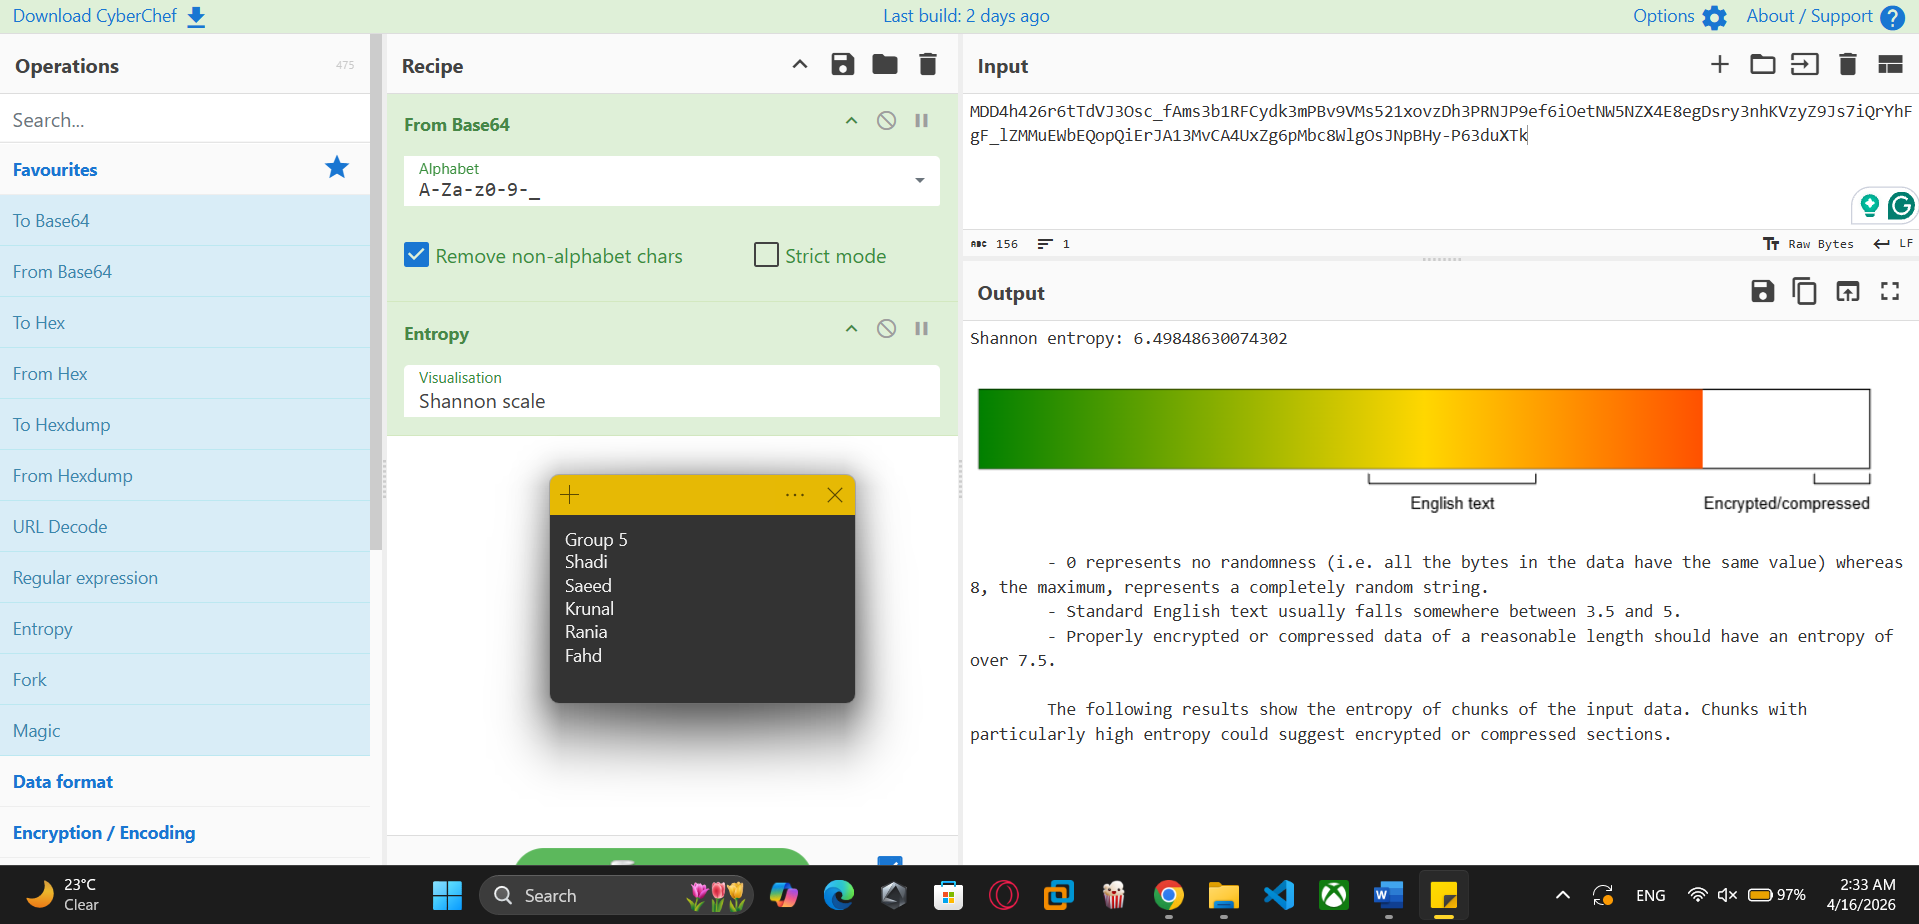Click About / Support link text

1809,16
